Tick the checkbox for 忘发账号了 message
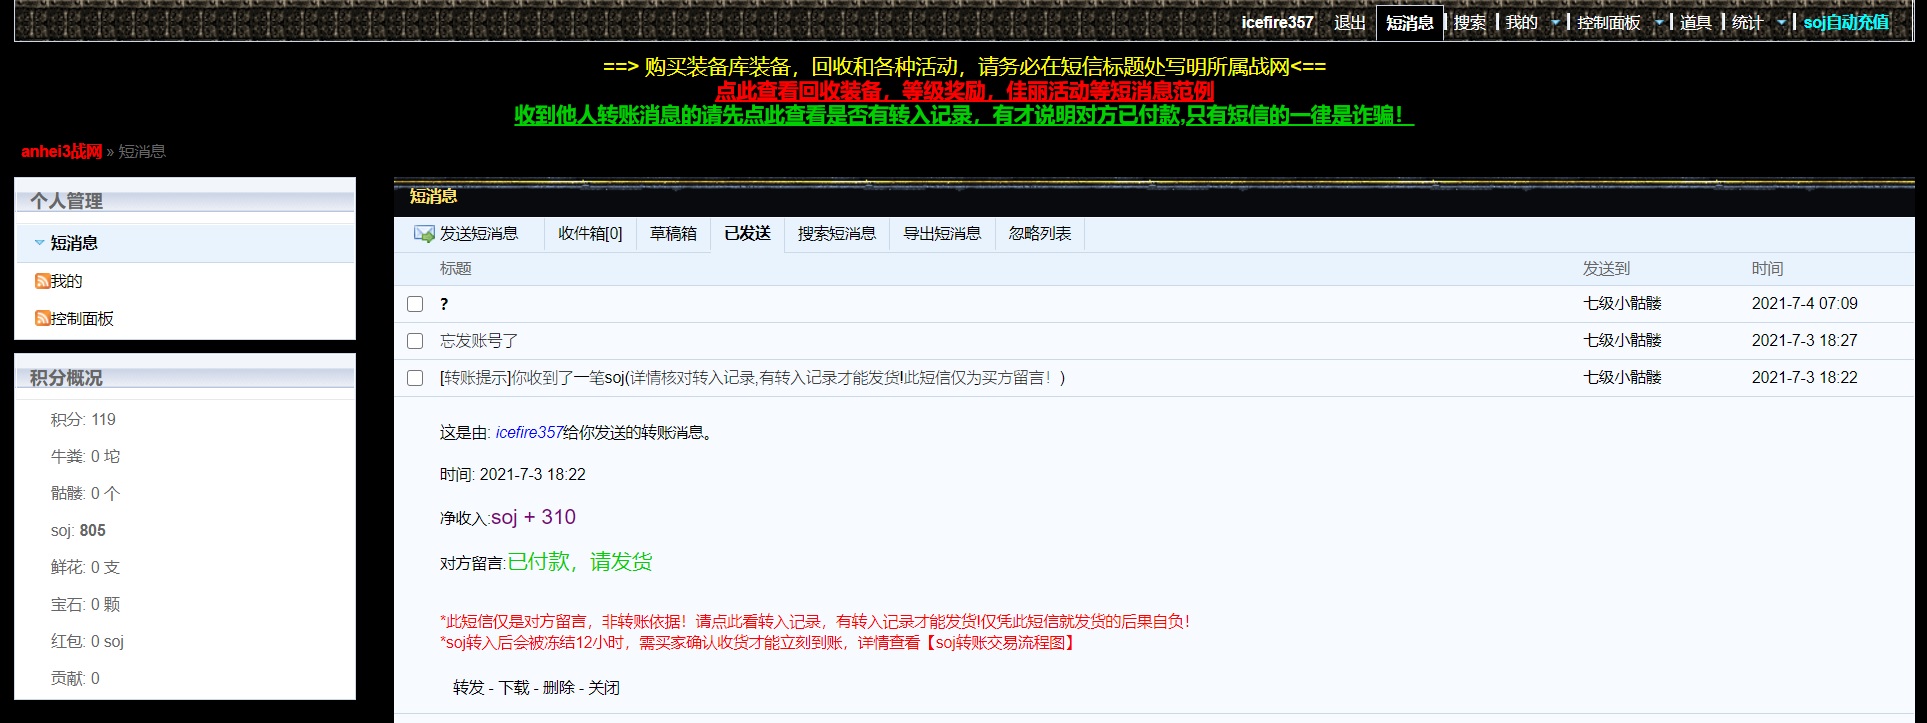The width and height of the screenshot is (1927, 723). click(x=415, y=341)
